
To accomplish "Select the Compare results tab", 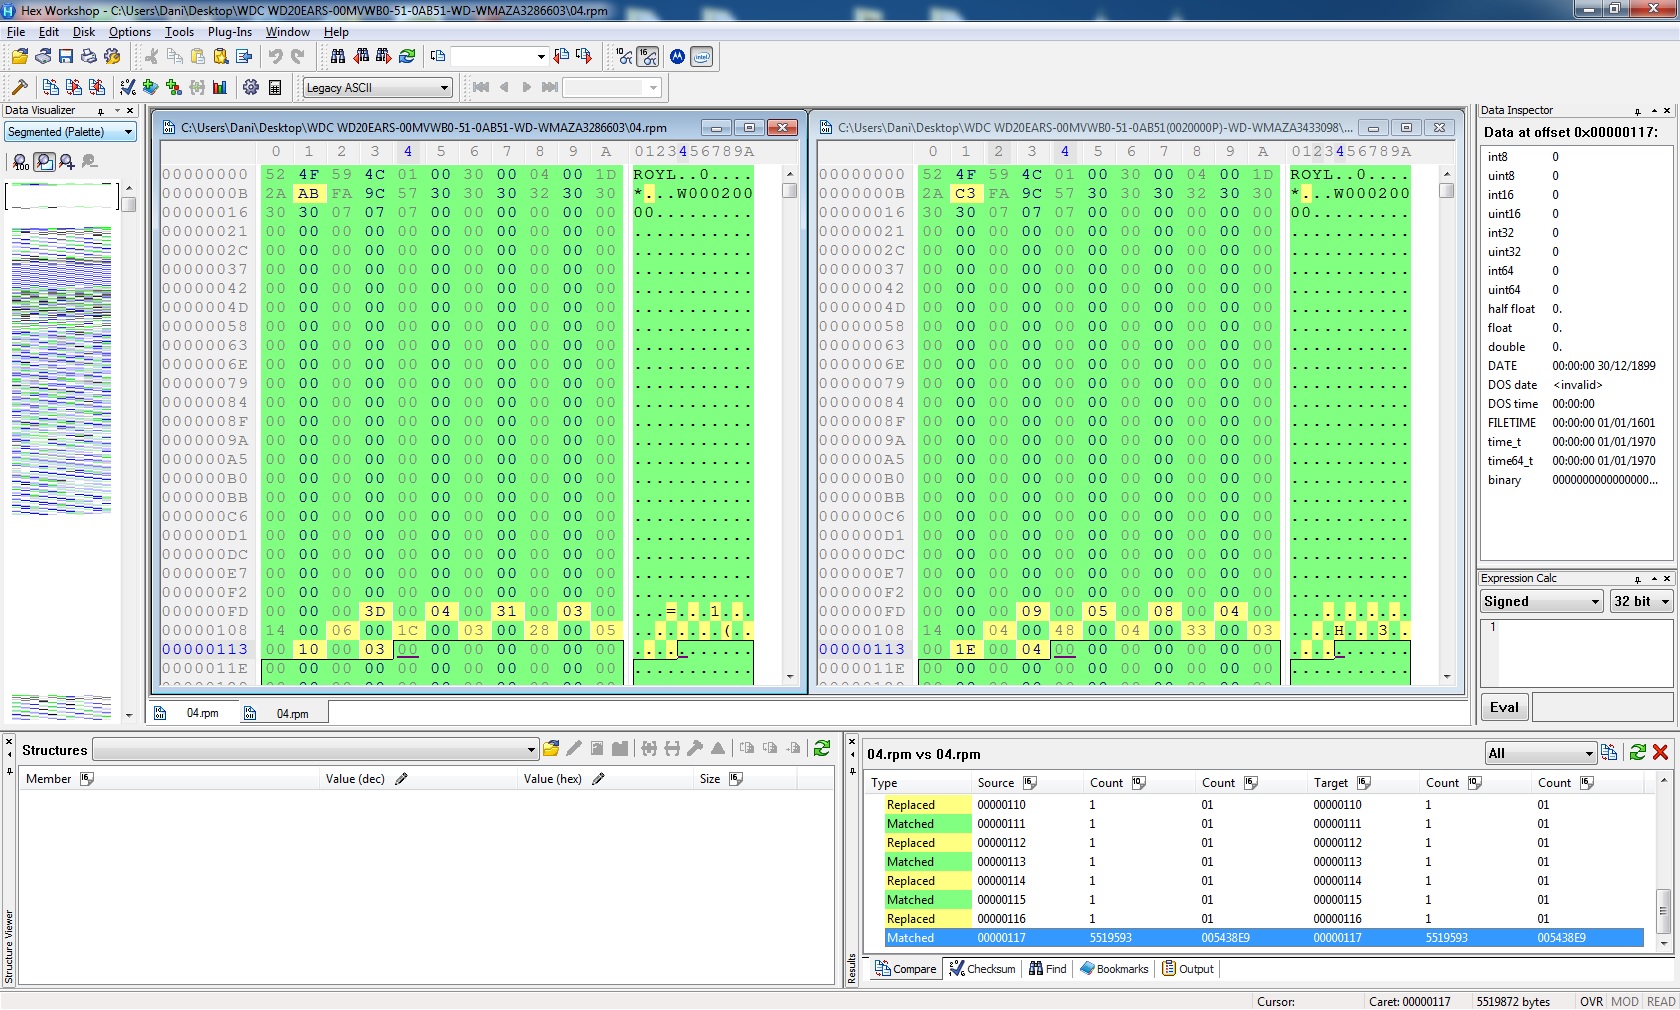I will 906,969.
